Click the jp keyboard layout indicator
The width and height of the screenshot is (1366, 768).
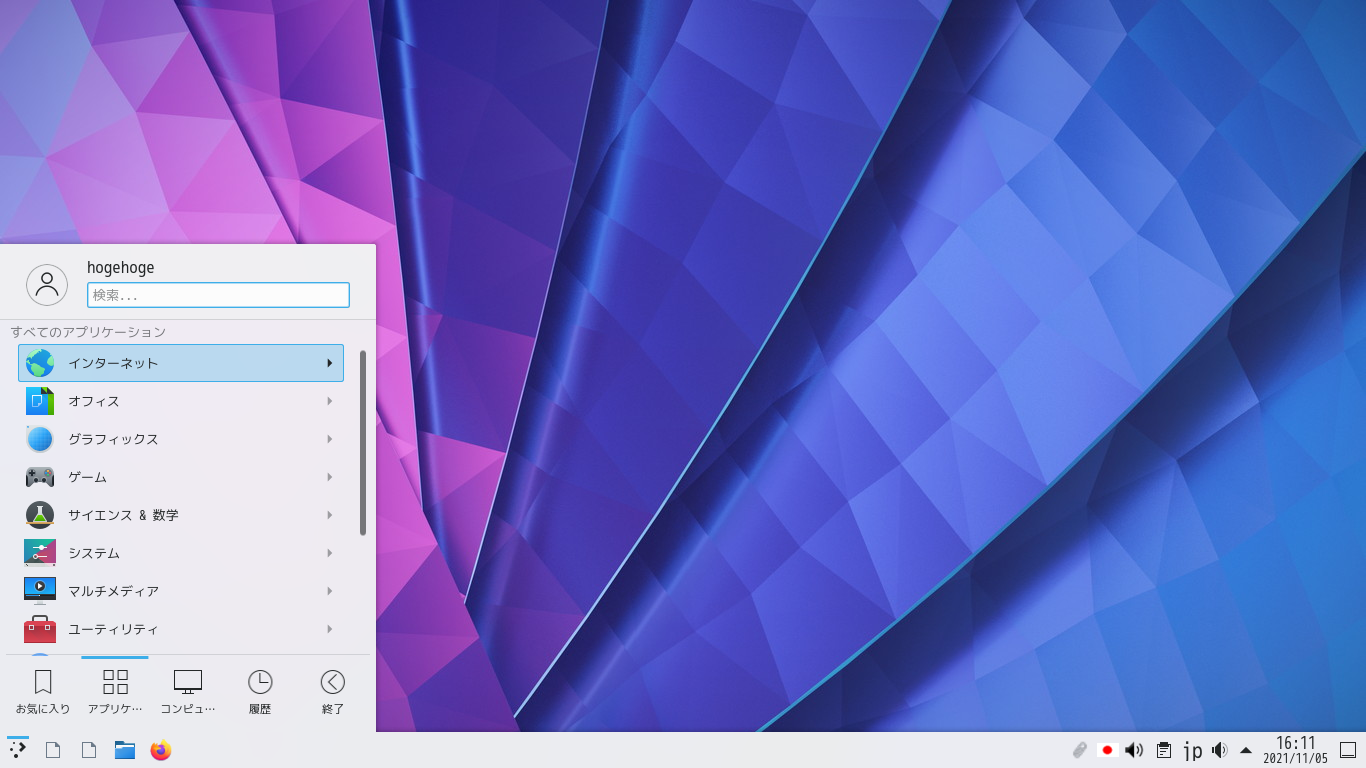click(x=1192, y=750)
